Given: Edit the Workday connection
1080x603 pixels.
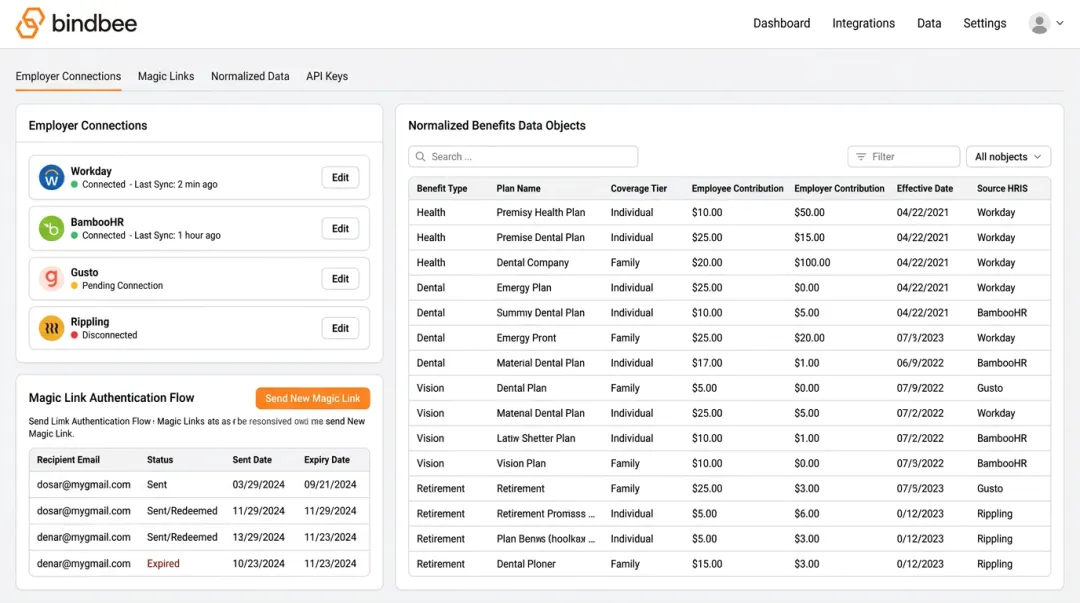Looking at the screenshot, I should [x=340, y=177].
